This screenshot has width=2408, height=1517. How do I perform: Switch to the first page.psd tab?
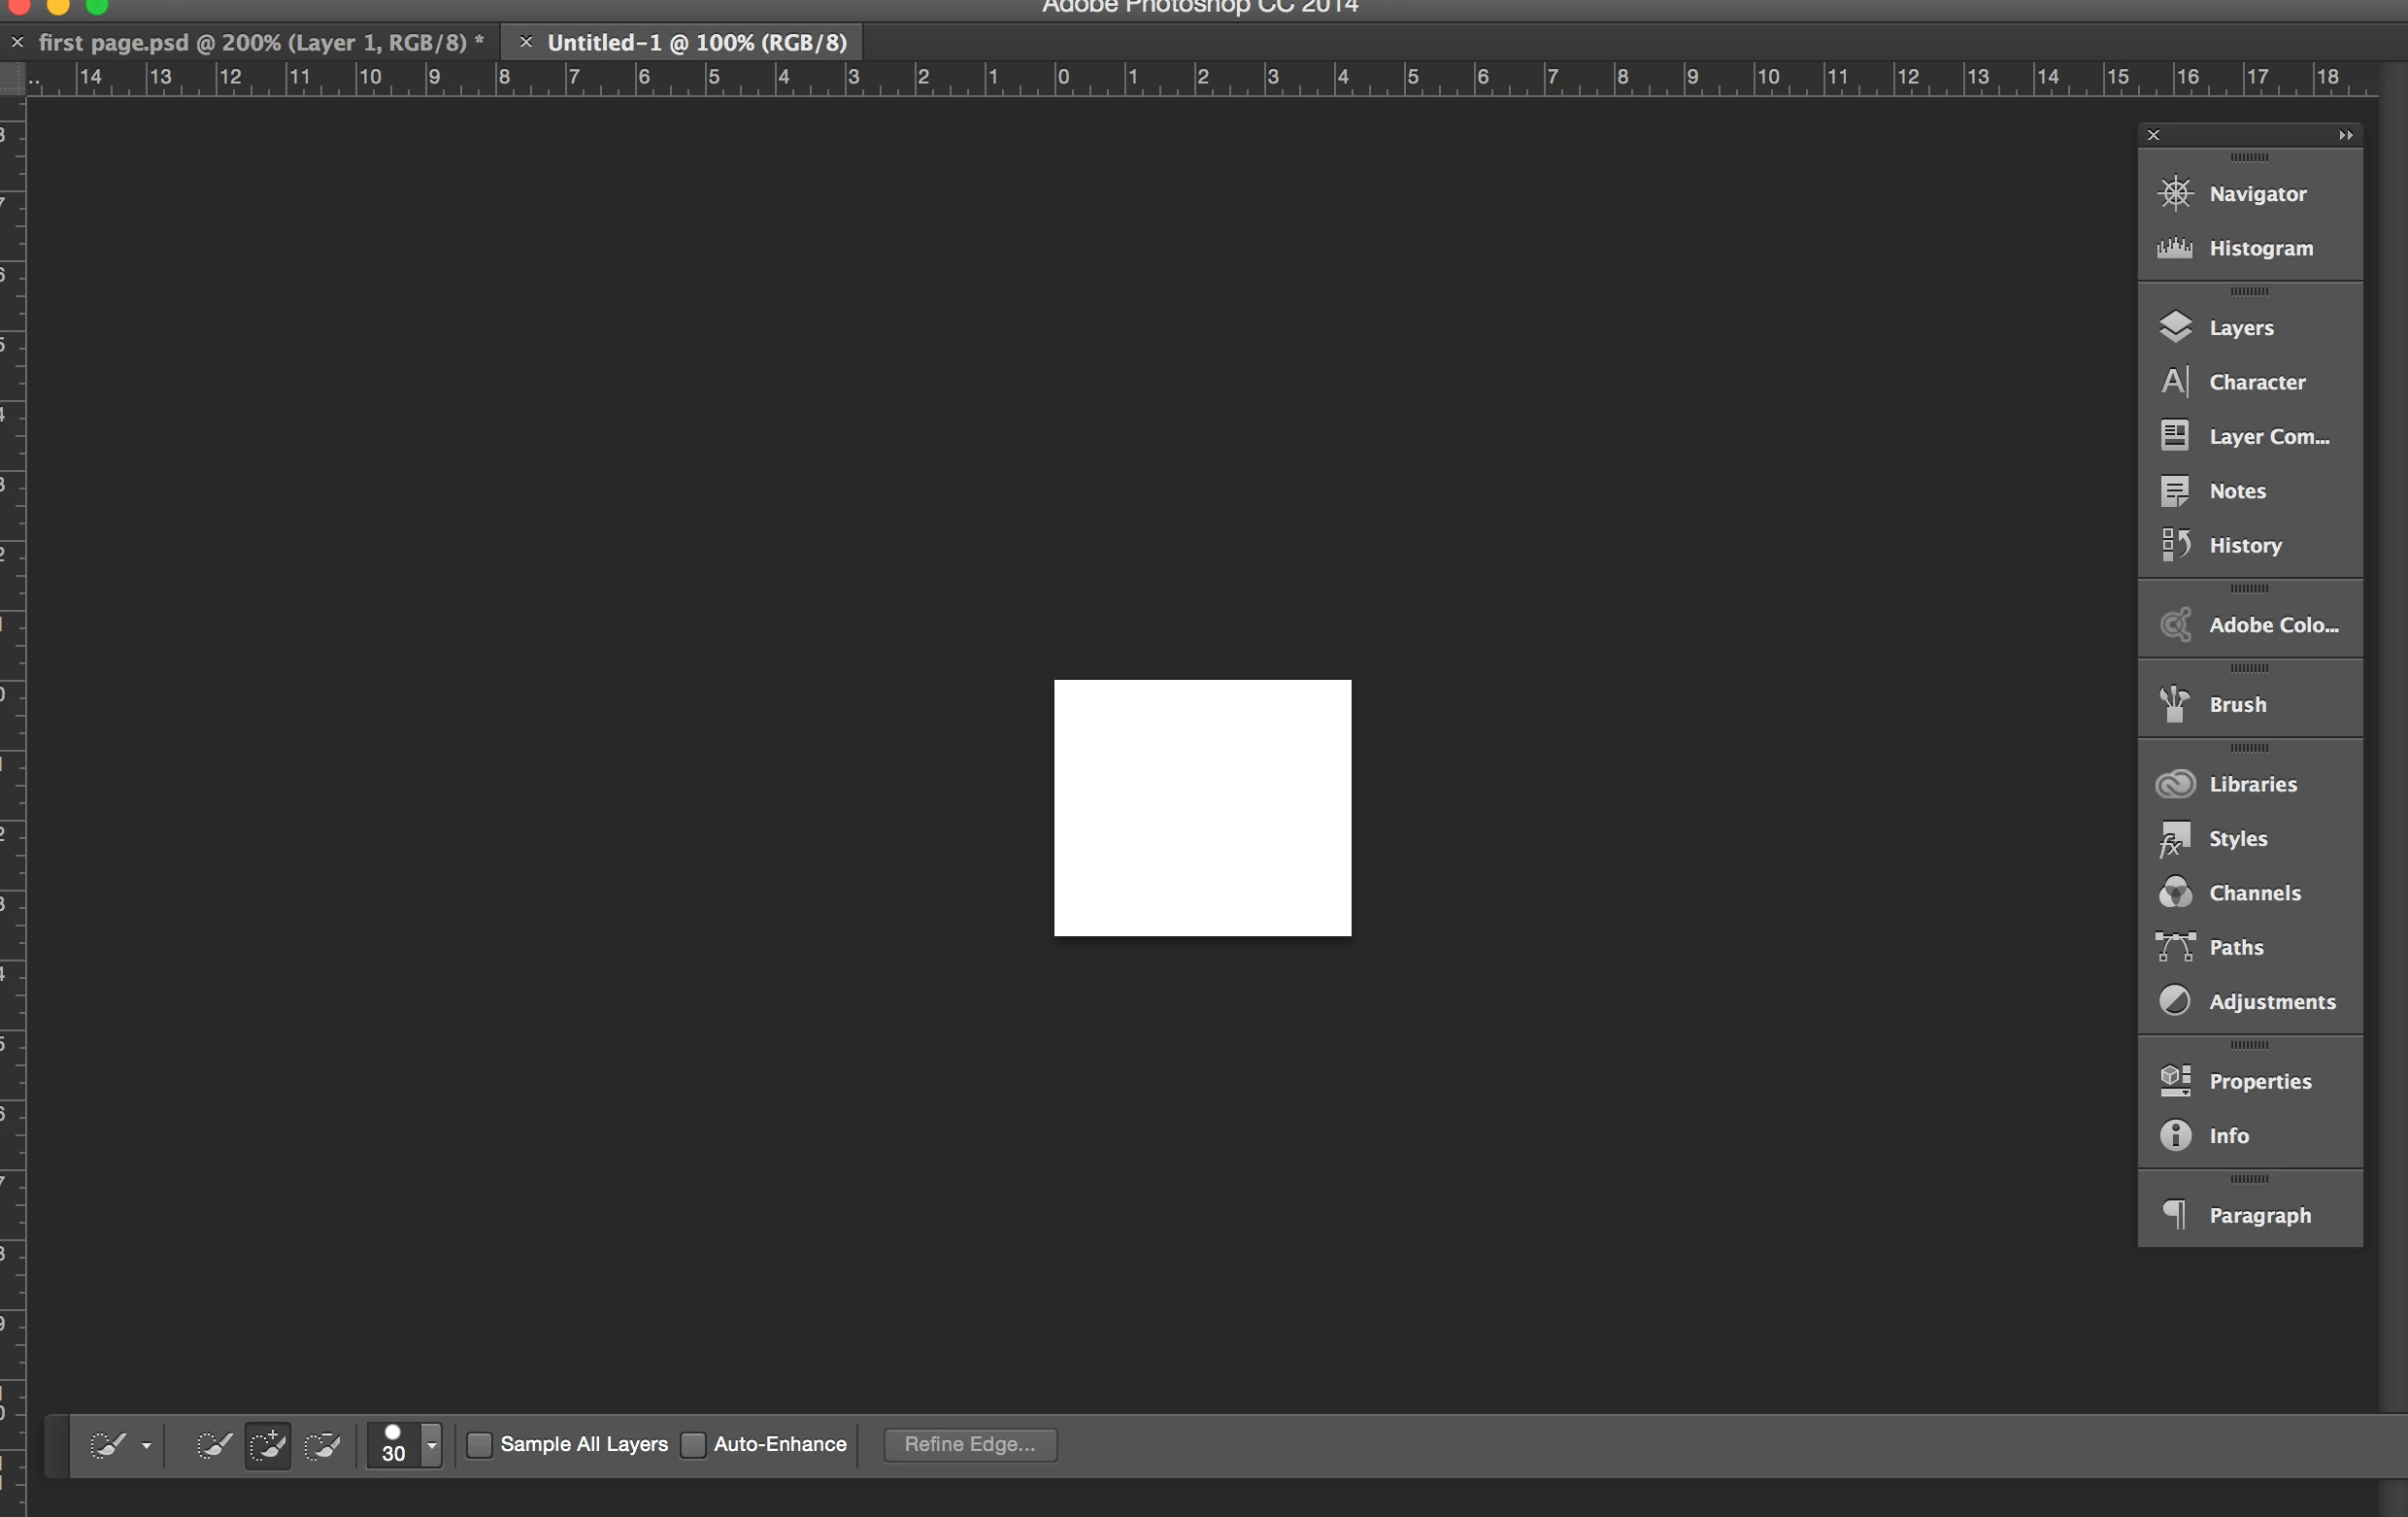pos(260,43)
